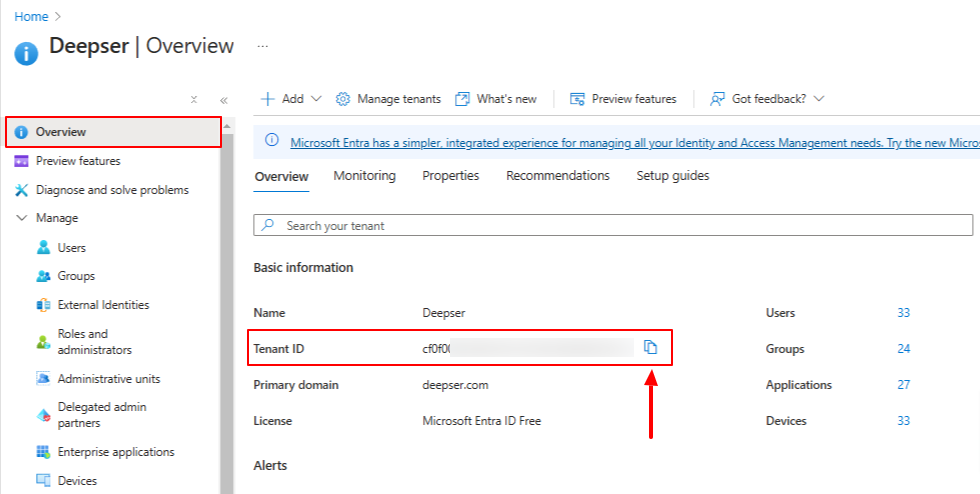Open the Users count link 33
Viewport: 980px width, 494px height.
click(904, 313)
